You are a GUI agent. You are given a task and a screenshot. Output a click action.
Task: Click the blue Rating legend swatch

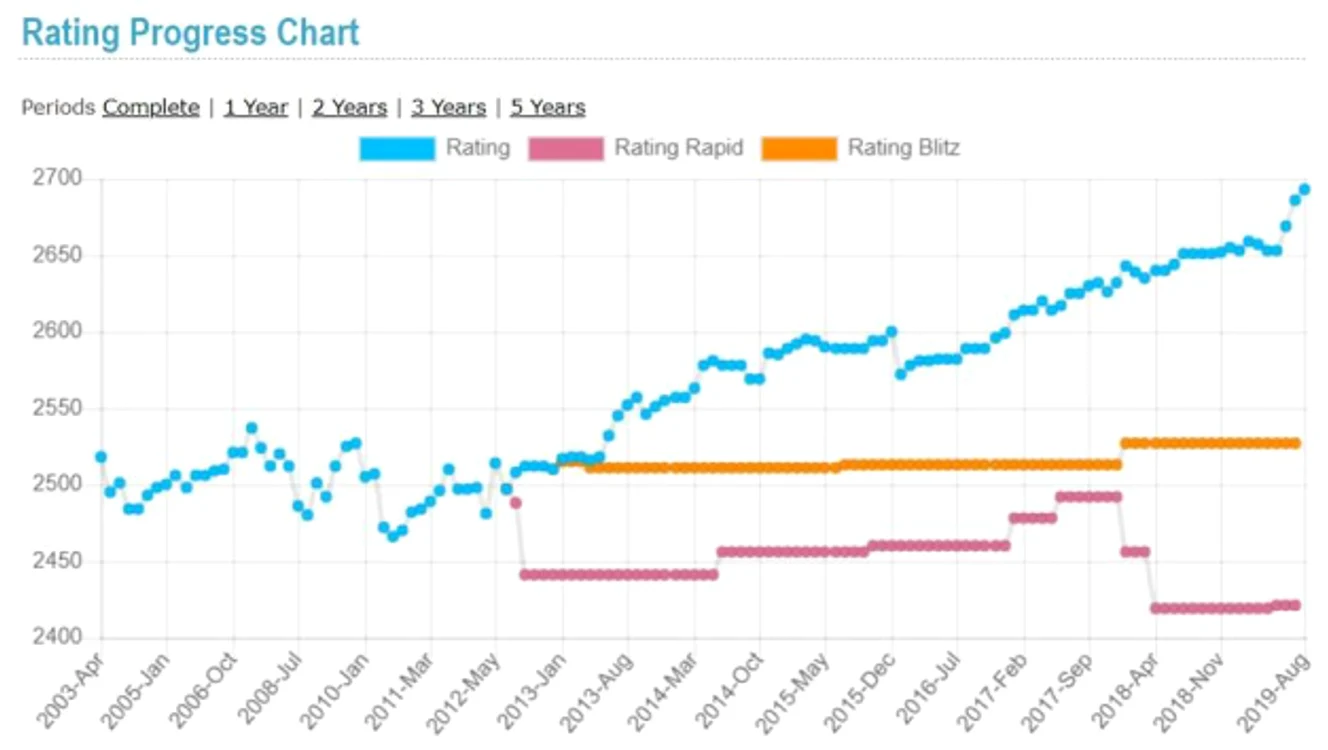point(397,149)
